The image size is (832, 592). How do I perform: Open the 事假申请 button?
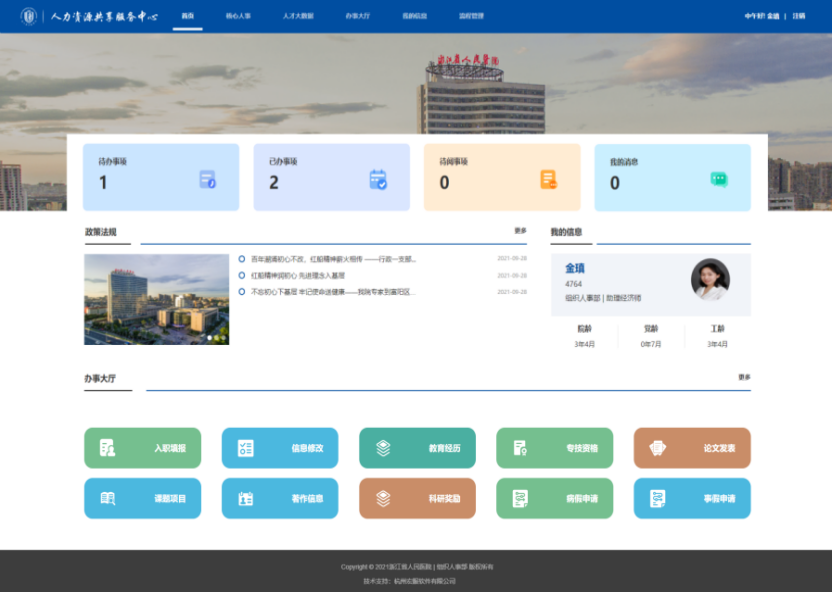tap(692, 498)
